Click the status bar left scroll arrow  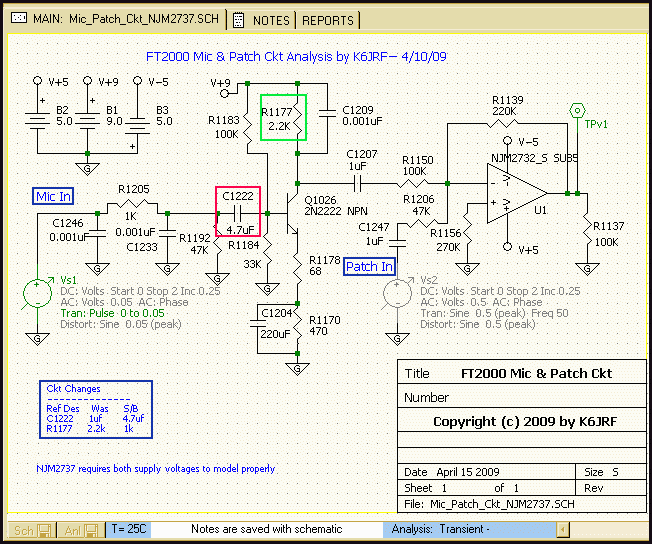563,530
